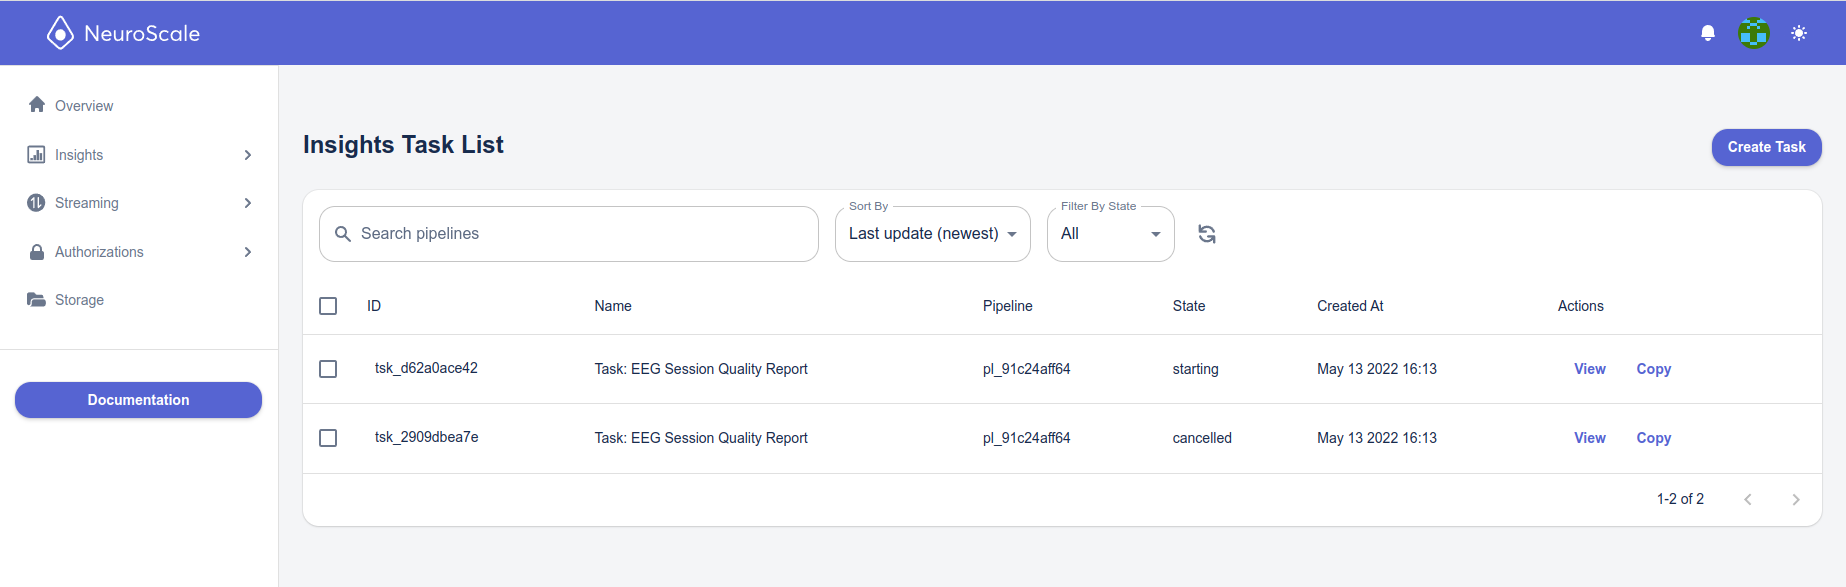Refresh the task list
1846x587 pixels.
[x=1207, y=234]
